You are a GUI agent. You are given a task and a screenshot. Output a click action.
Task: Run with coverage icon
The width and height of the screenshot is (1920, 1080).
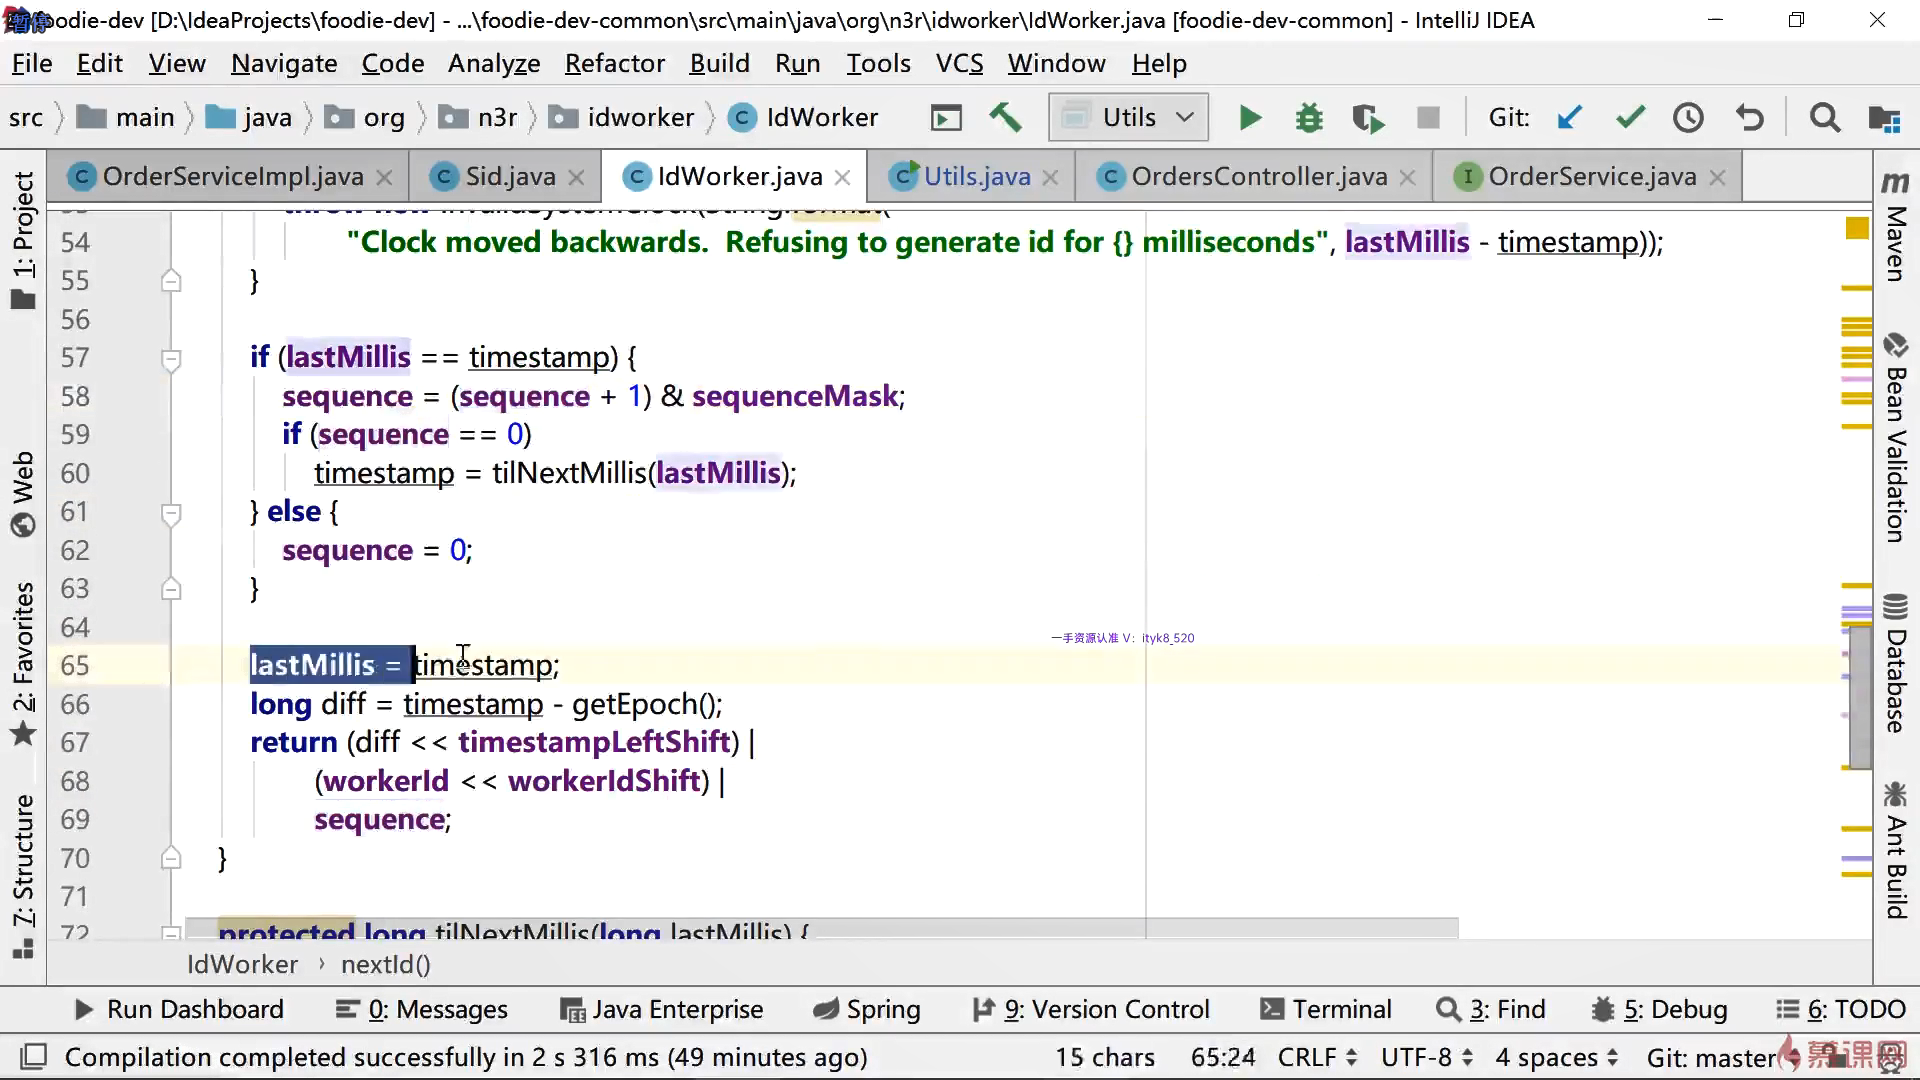pos(1368,118)
